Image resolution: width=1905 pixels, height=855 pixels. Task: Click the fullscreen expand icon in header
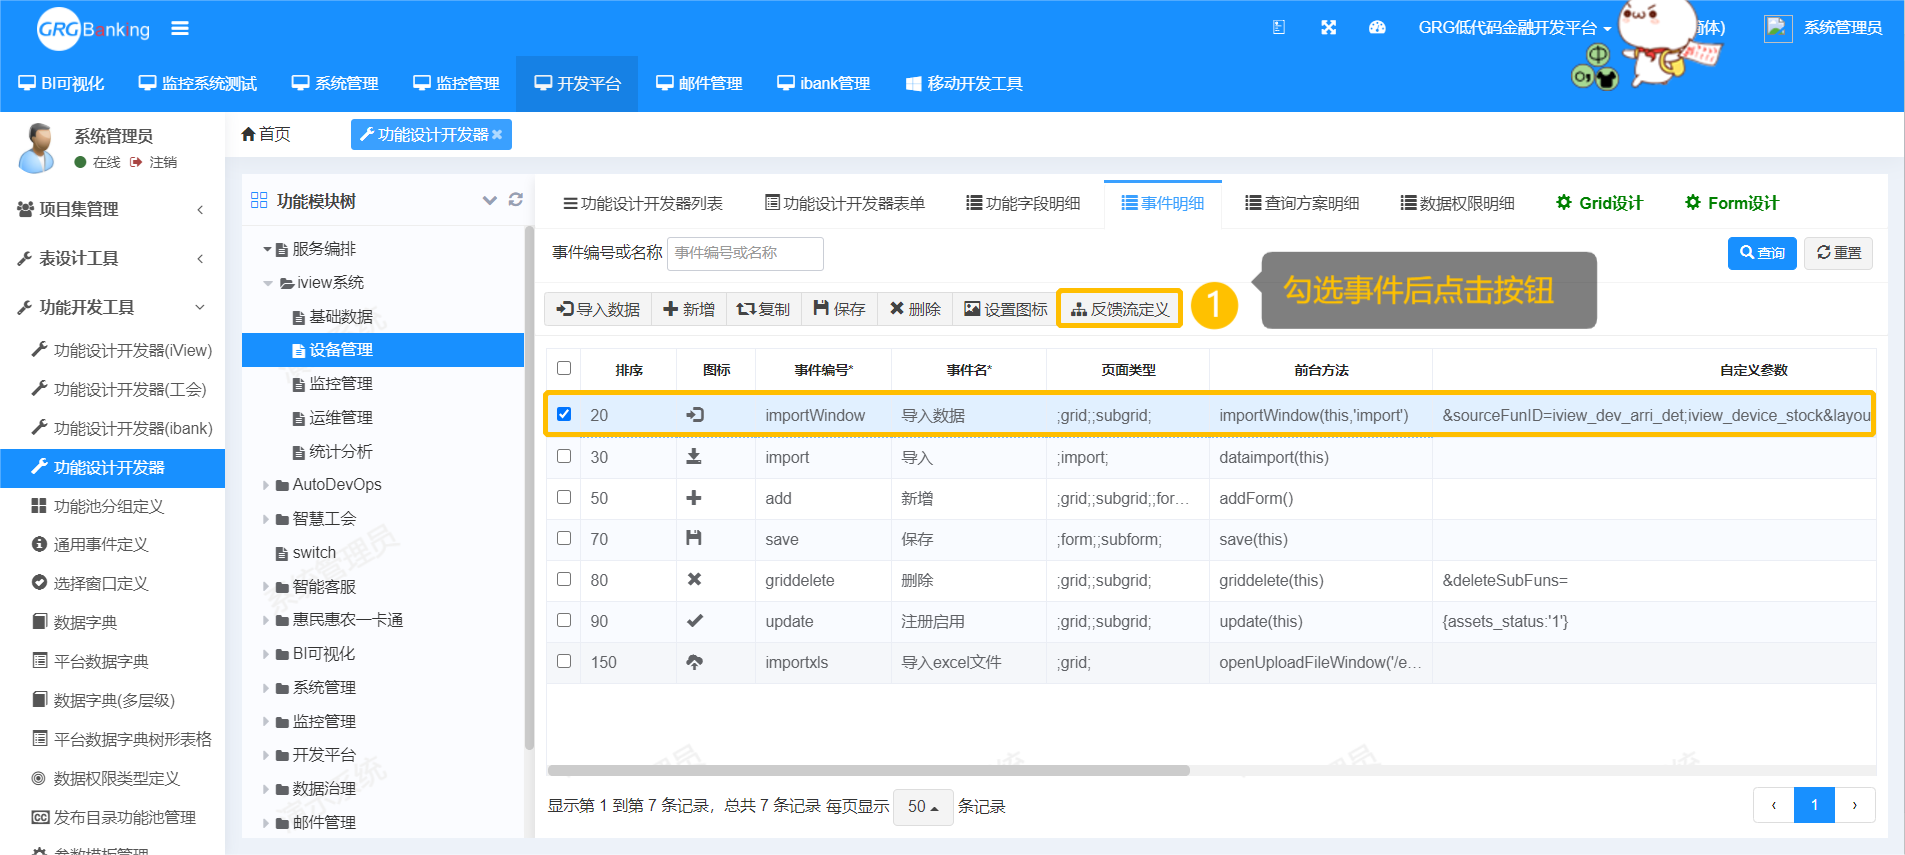(x=1328, y=28)
